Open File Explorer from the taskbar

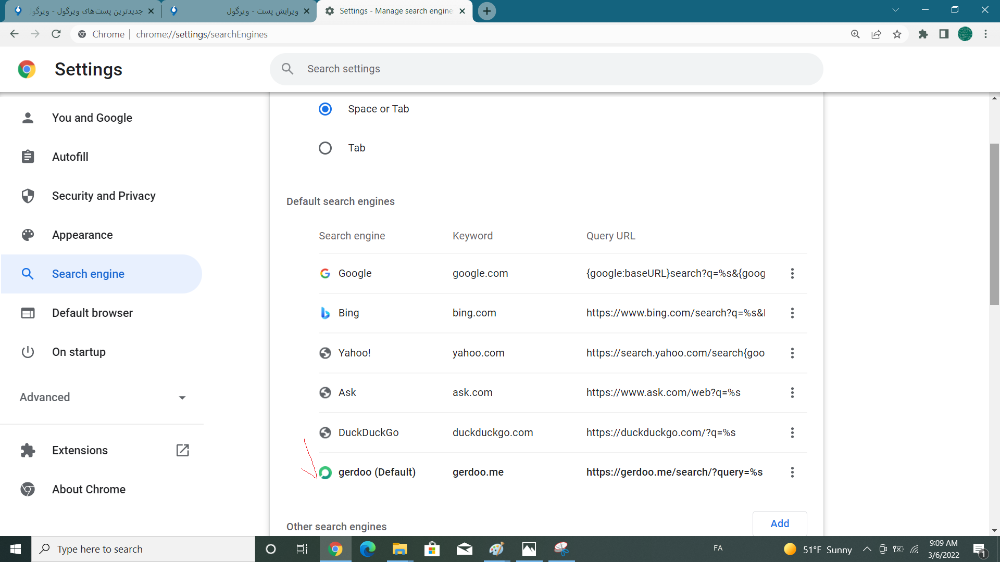point(400,549)
